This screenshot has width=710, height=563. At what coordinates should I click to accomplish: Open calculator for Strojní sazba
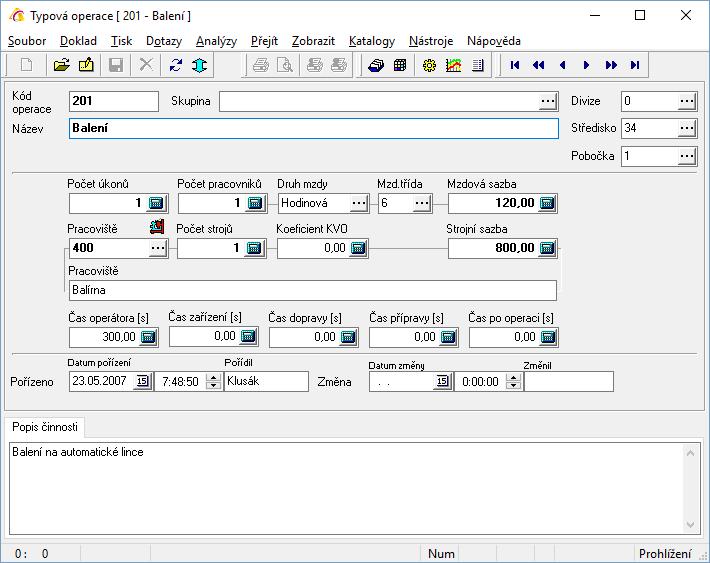[547, 248]
